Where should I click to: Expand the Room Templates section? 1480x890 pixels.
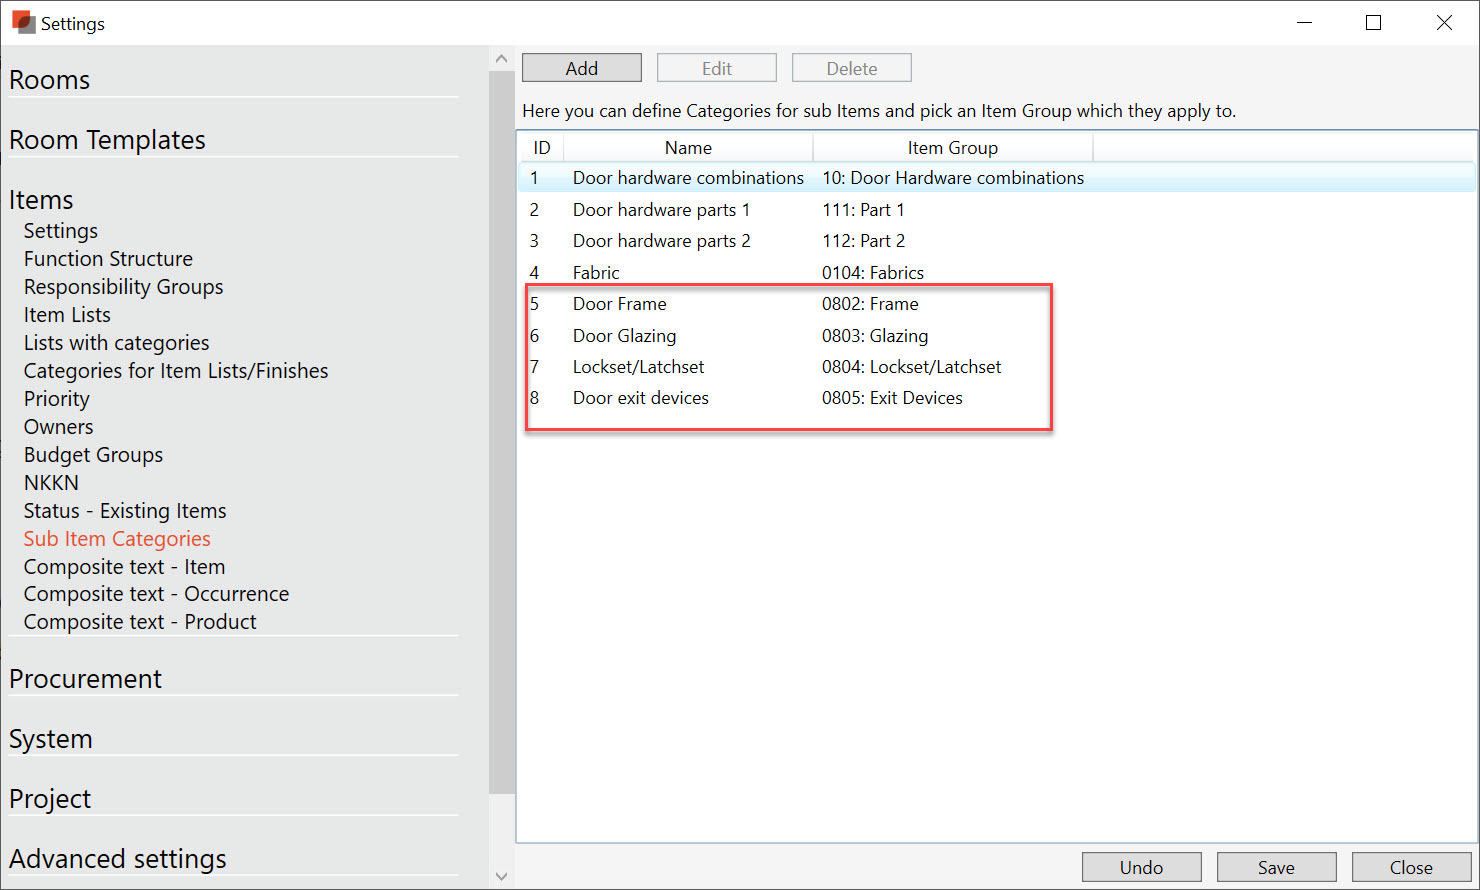pos(107,140)
